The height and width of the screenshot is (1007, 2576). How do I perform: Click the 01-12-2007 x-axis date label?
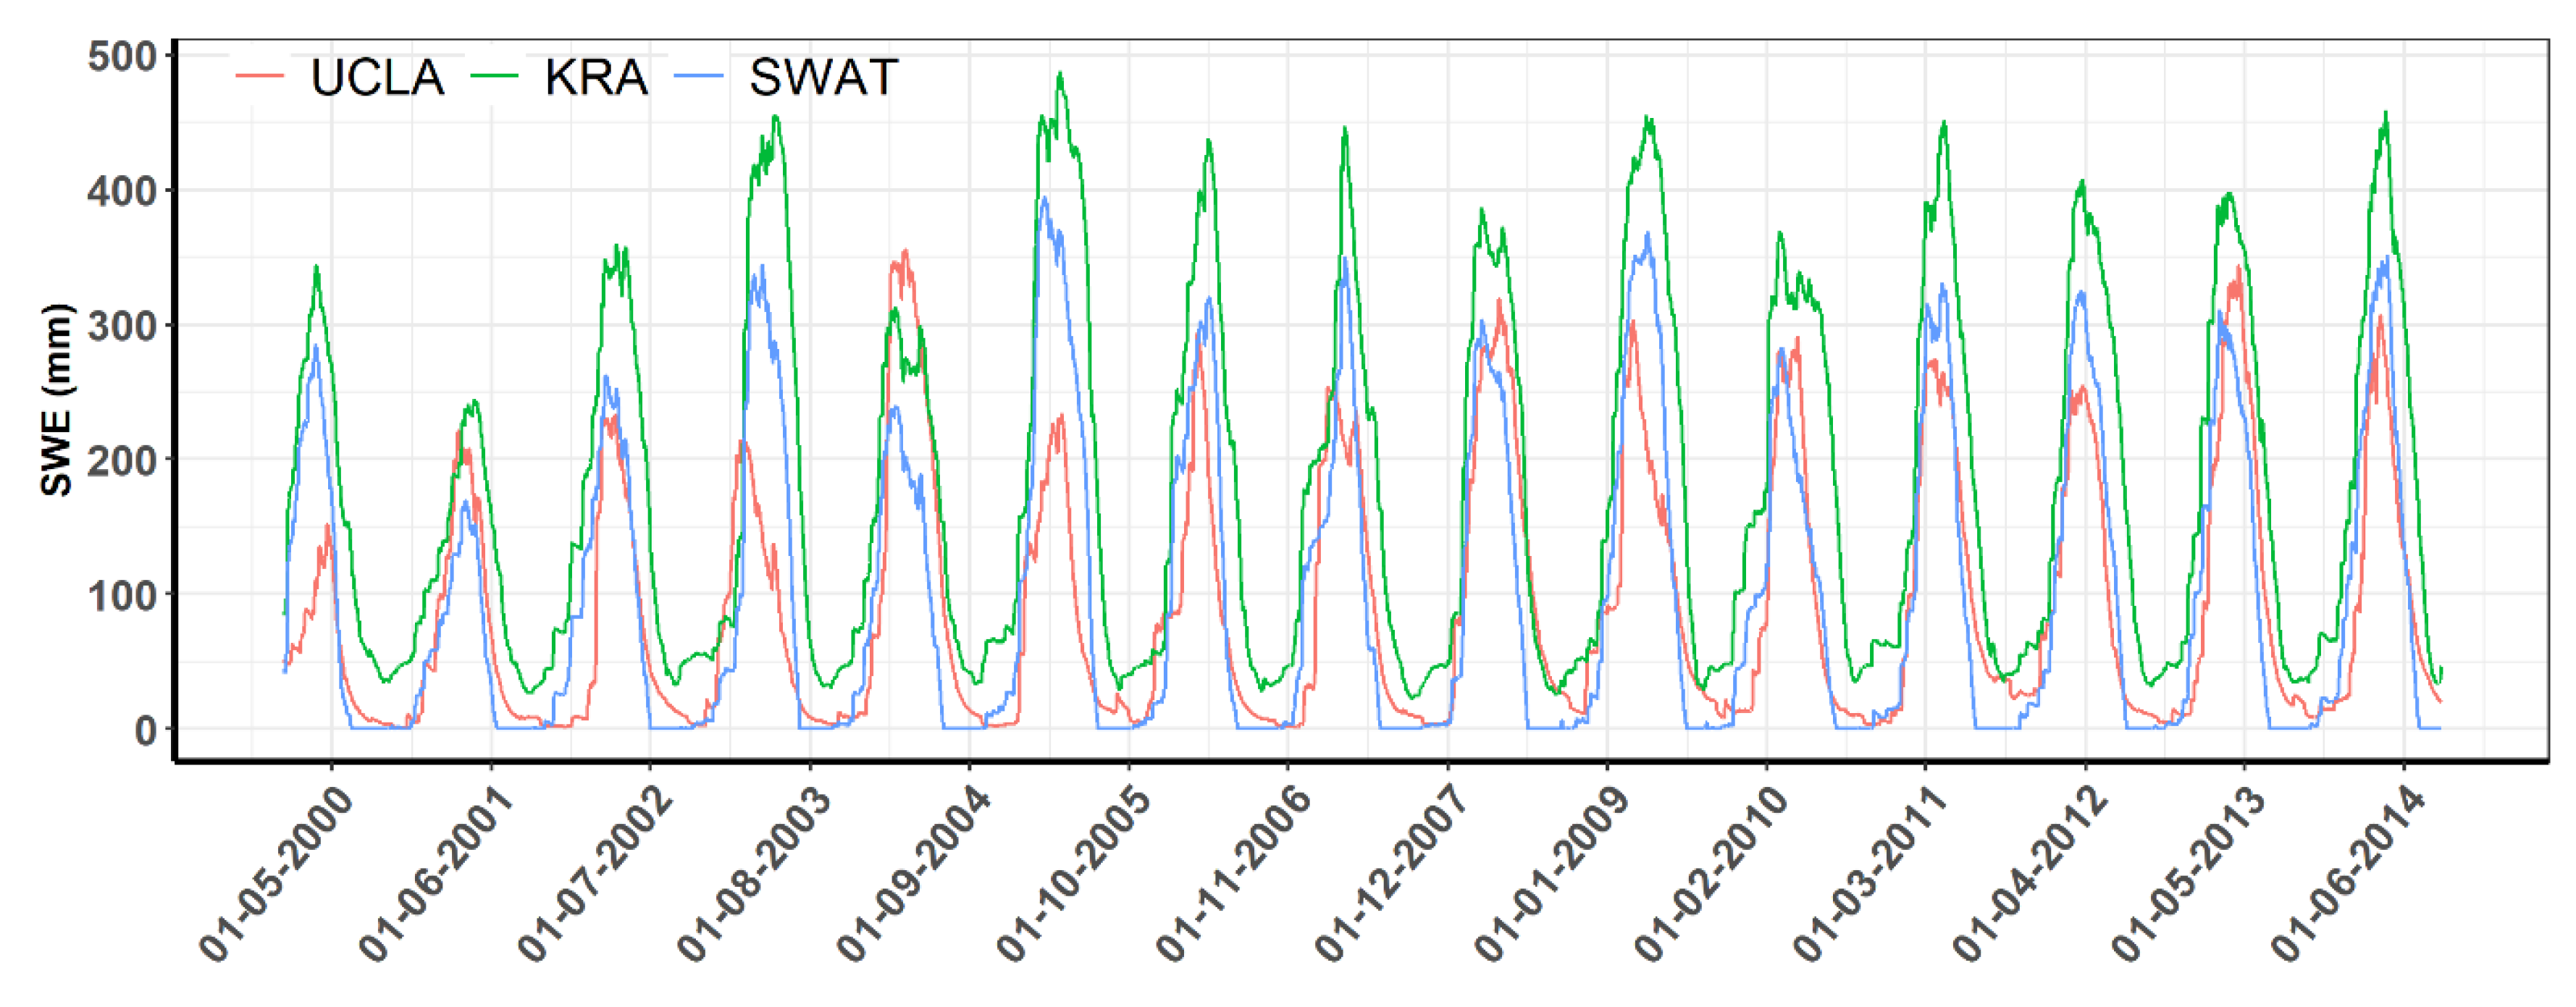point(1392,874)
